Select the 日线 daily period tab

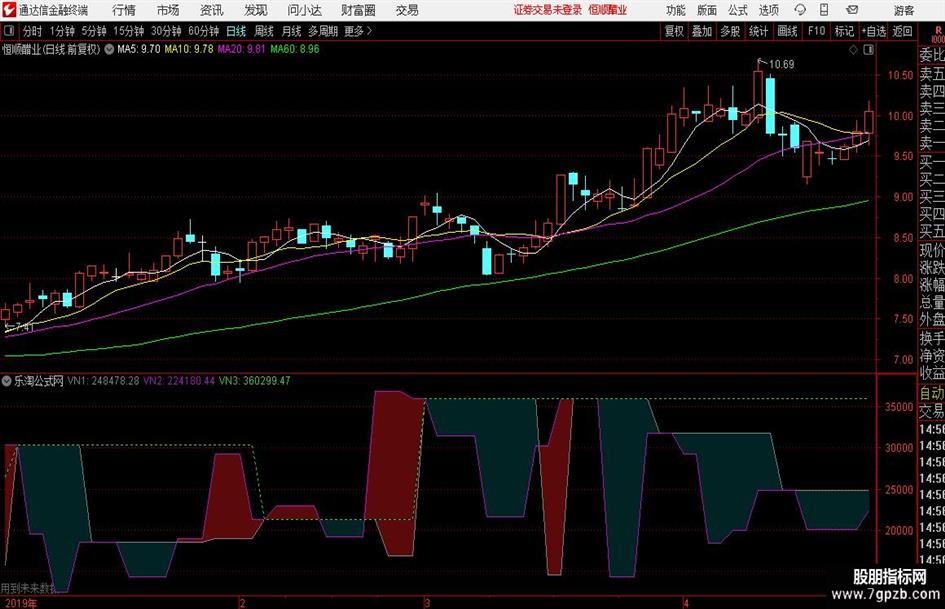coord(236,31)
